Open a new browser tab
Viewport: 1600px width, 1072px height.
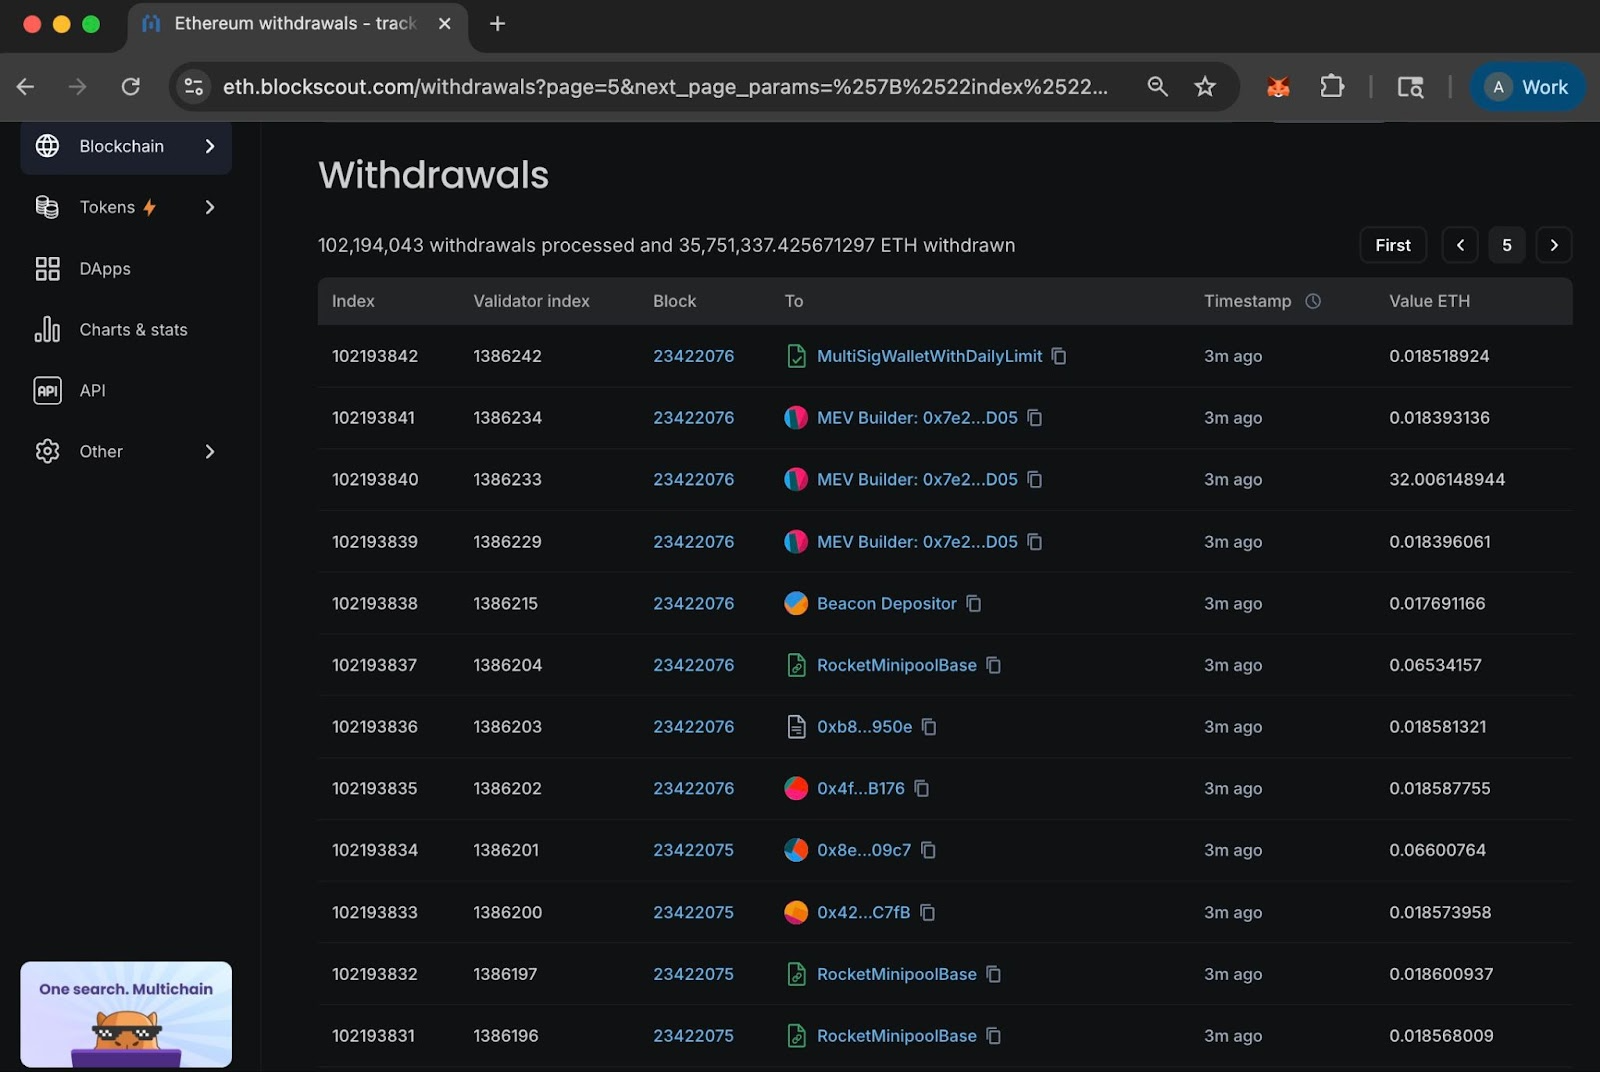pyautogui.click(x=497, y=23)
